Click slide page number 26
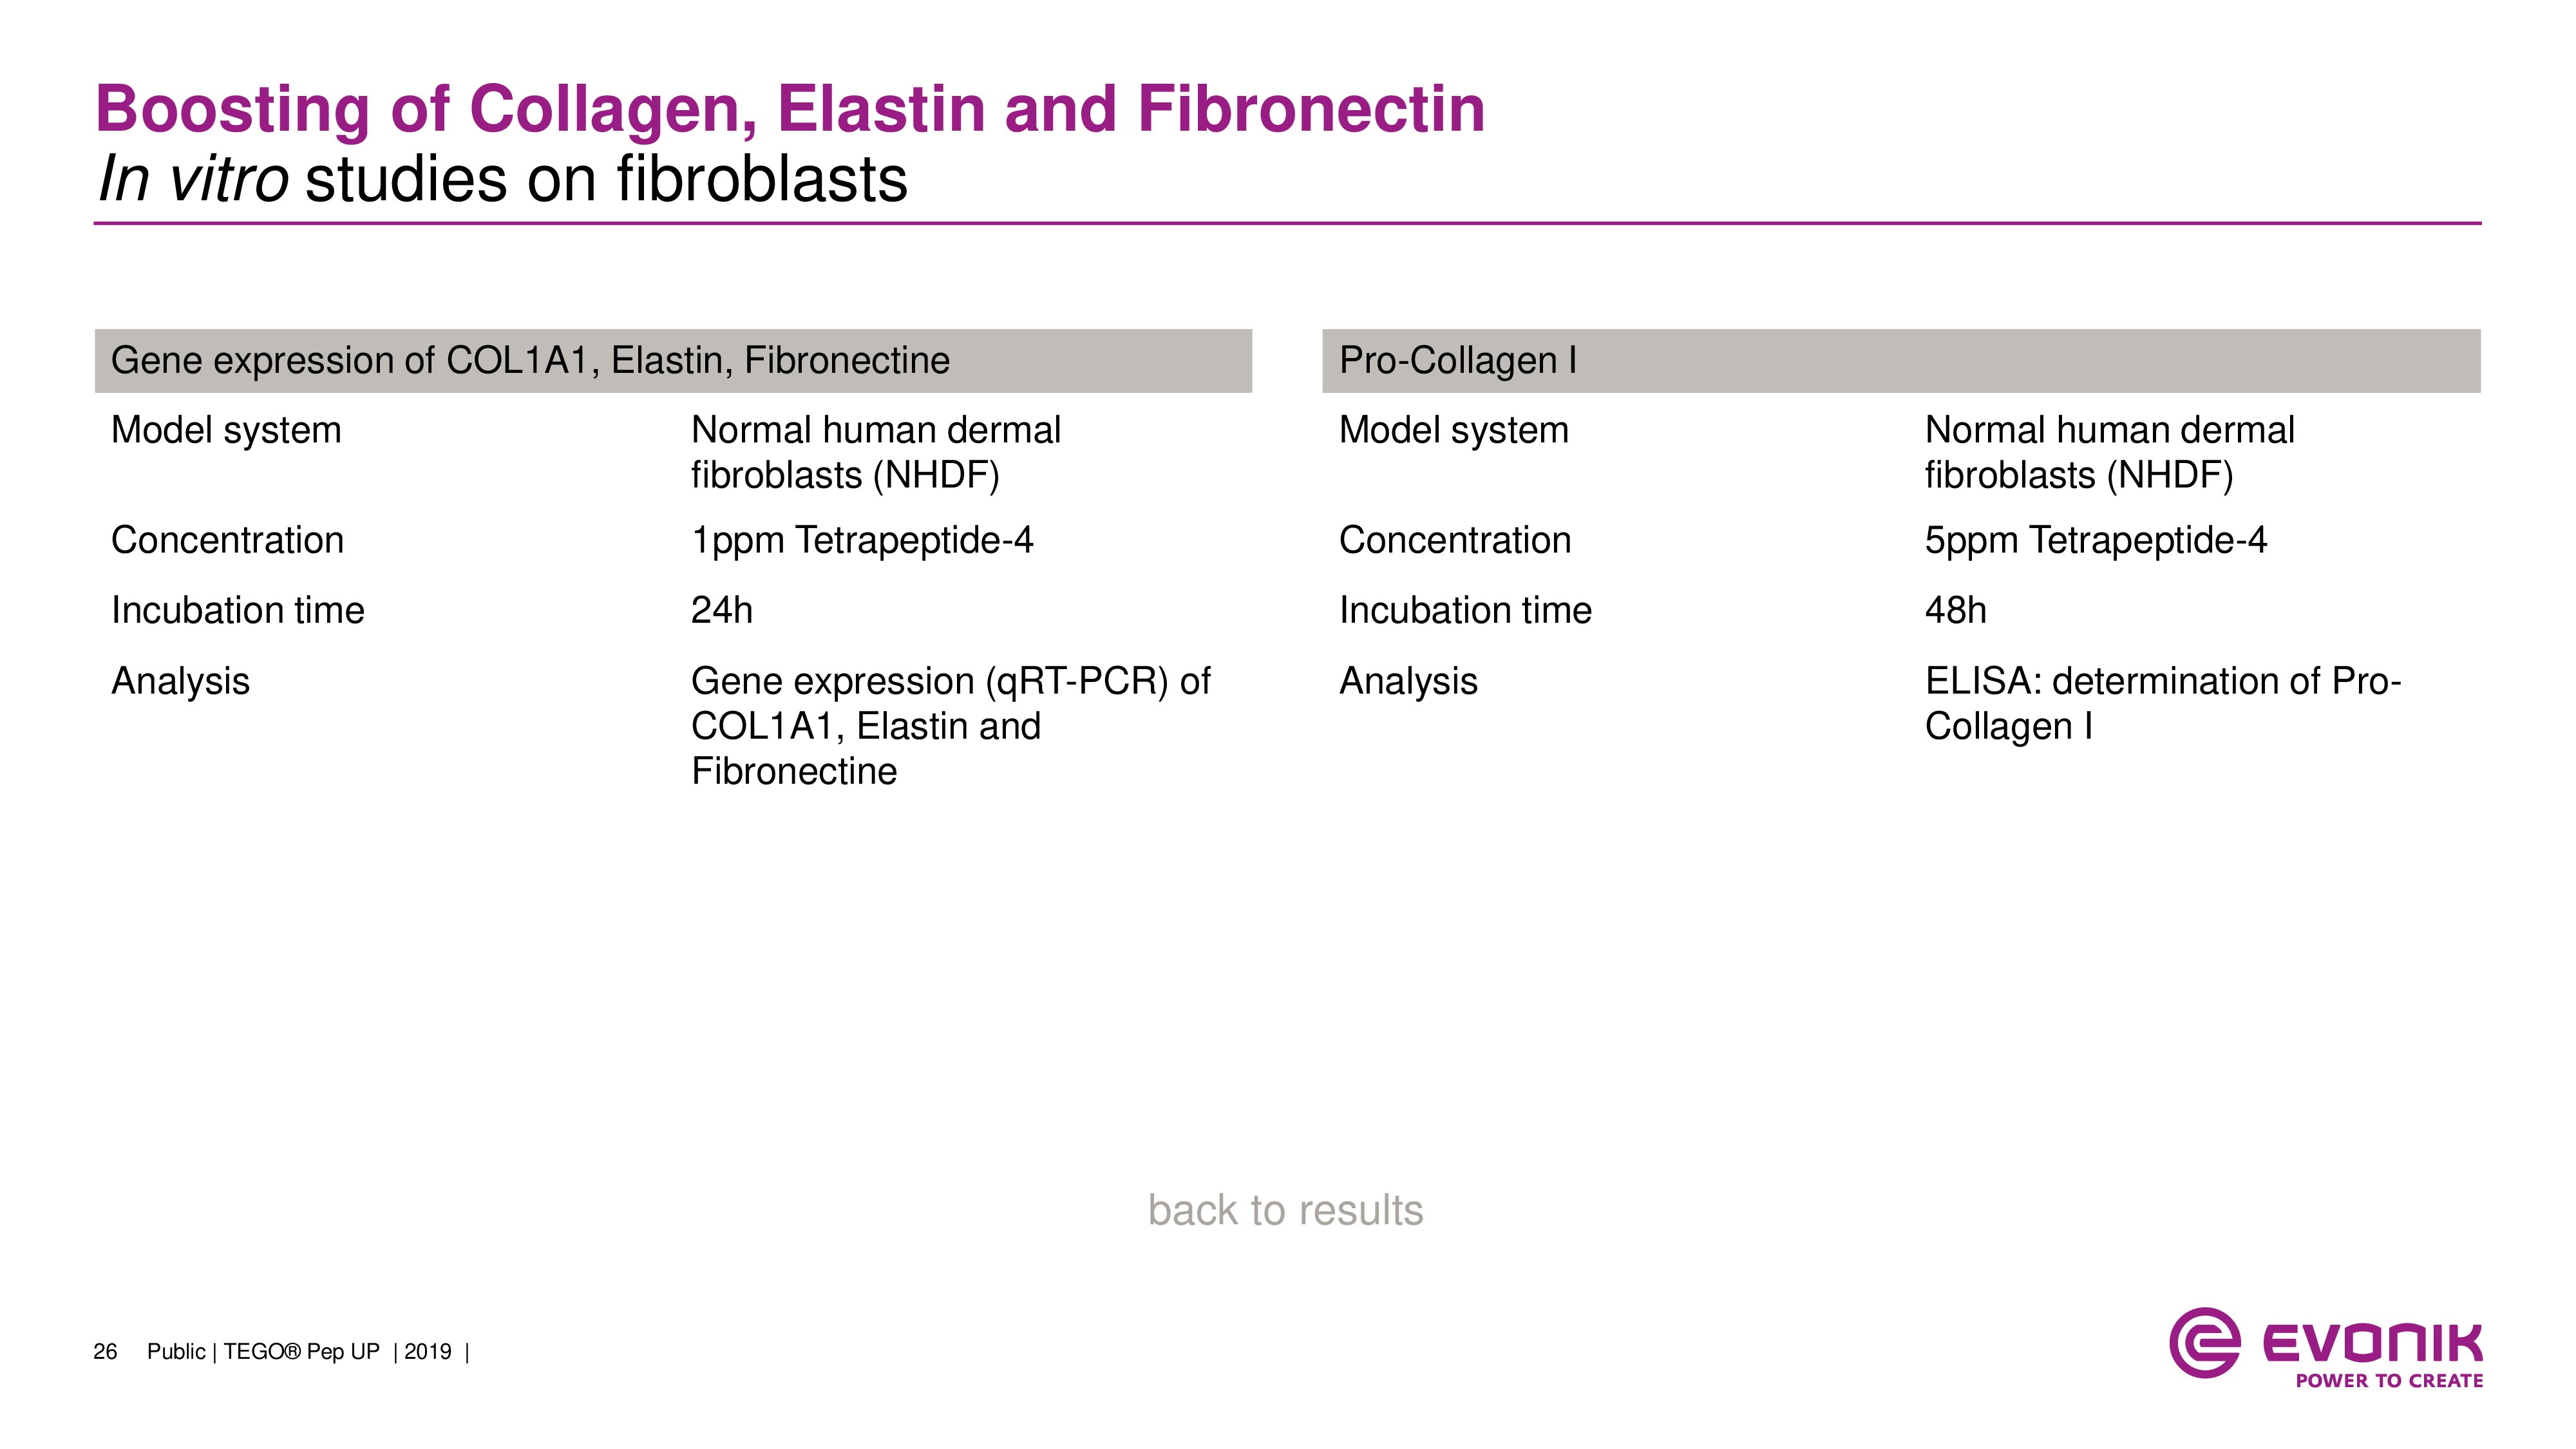This screenshot has height=1449, width=2576. 105,1352
